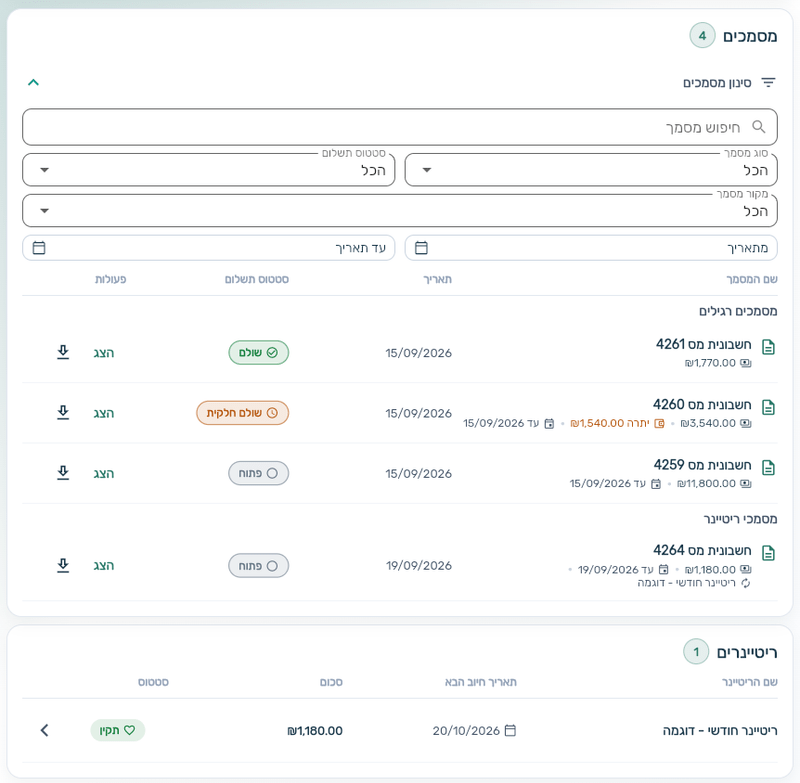Click הצג for invoice 4259

point(104,473)
